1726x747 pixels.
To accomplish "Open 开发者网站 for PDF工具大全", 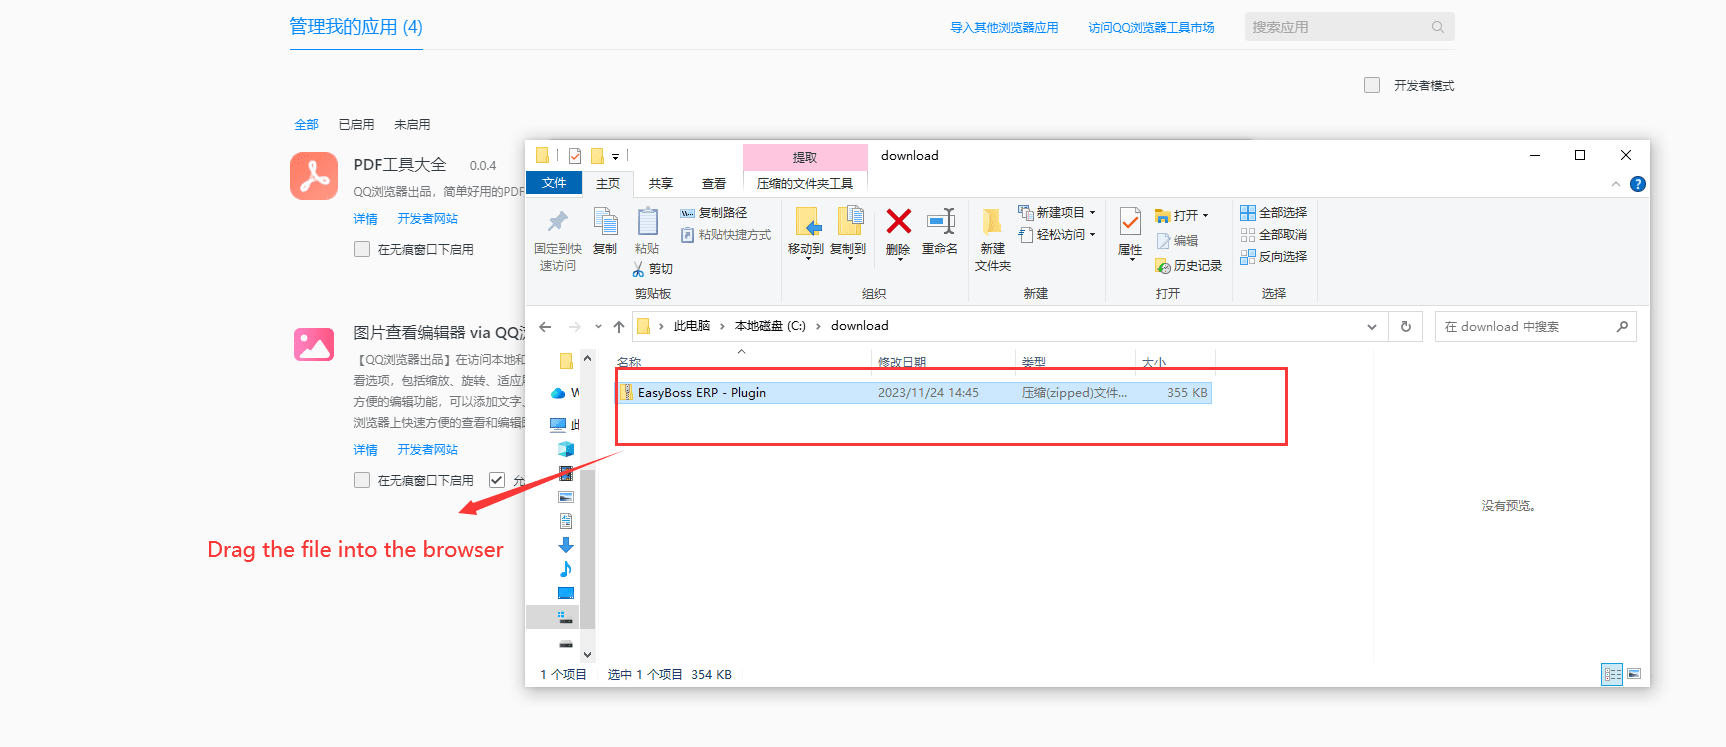I will tap(427, 219).
